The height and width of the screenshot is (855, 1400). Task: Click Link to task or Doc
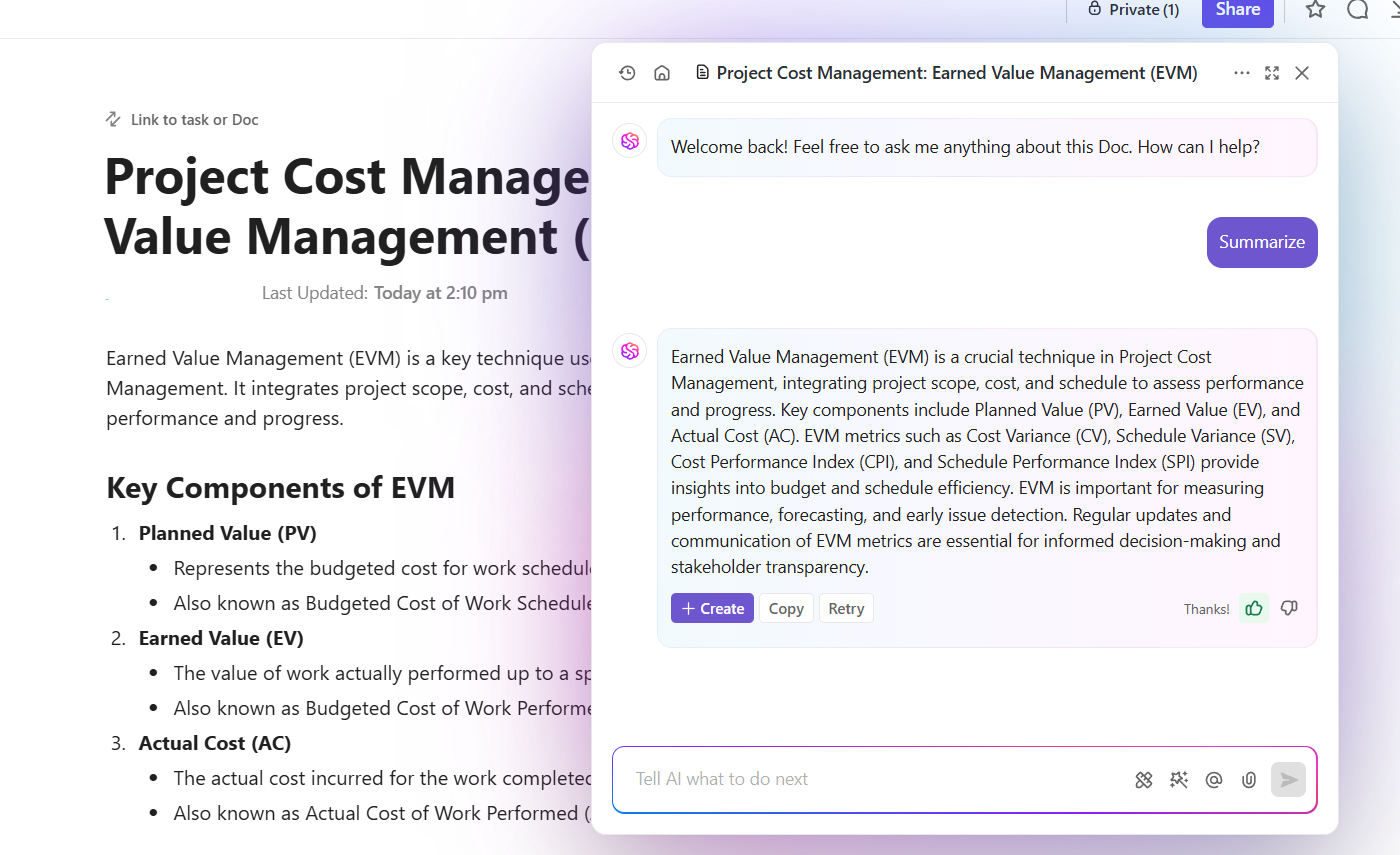(x=182, y=119)
